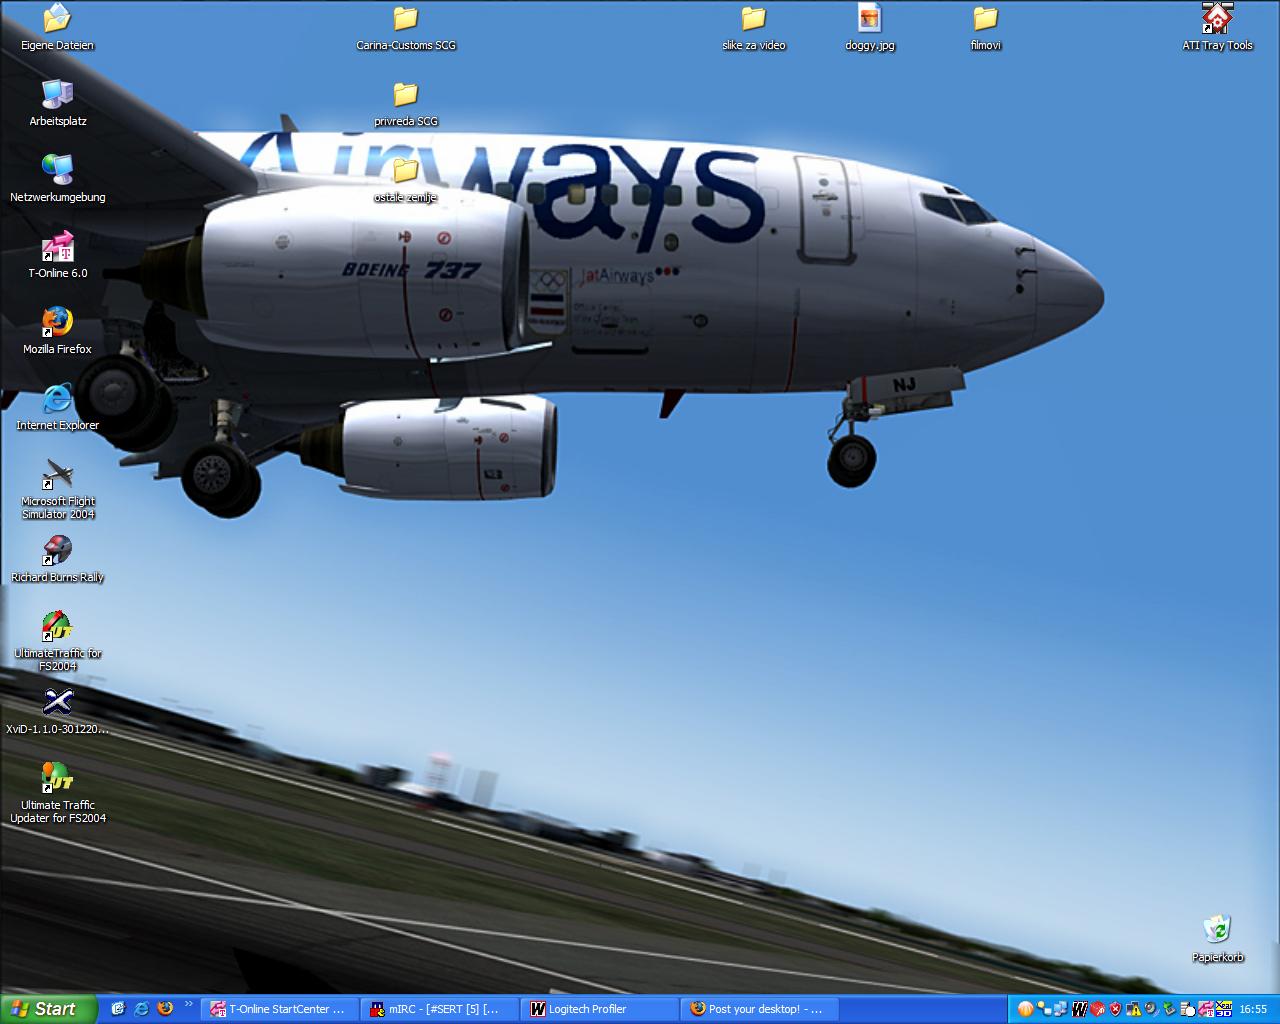This screenshot has height=1024, width=1280.
Task: Open the Eigene Dateien desktop folder
Action: (58, 27)
